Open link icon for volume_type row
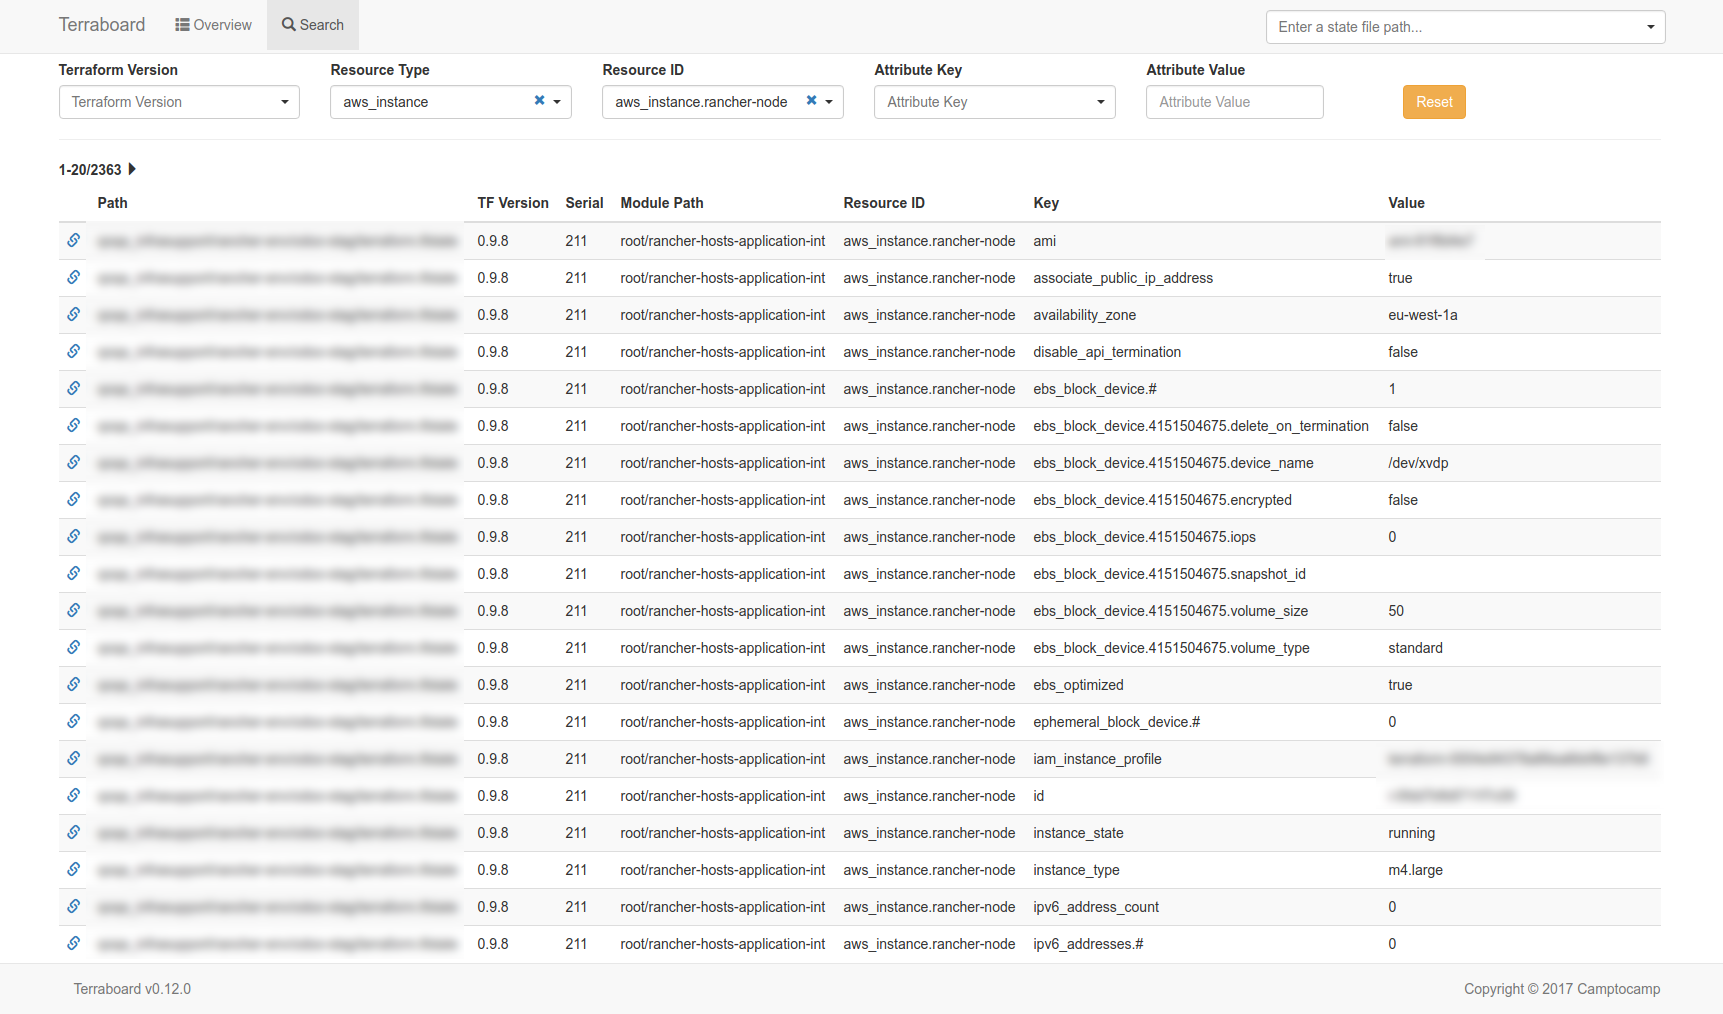The image size is (1723, 1014). [x=73, y=647]
